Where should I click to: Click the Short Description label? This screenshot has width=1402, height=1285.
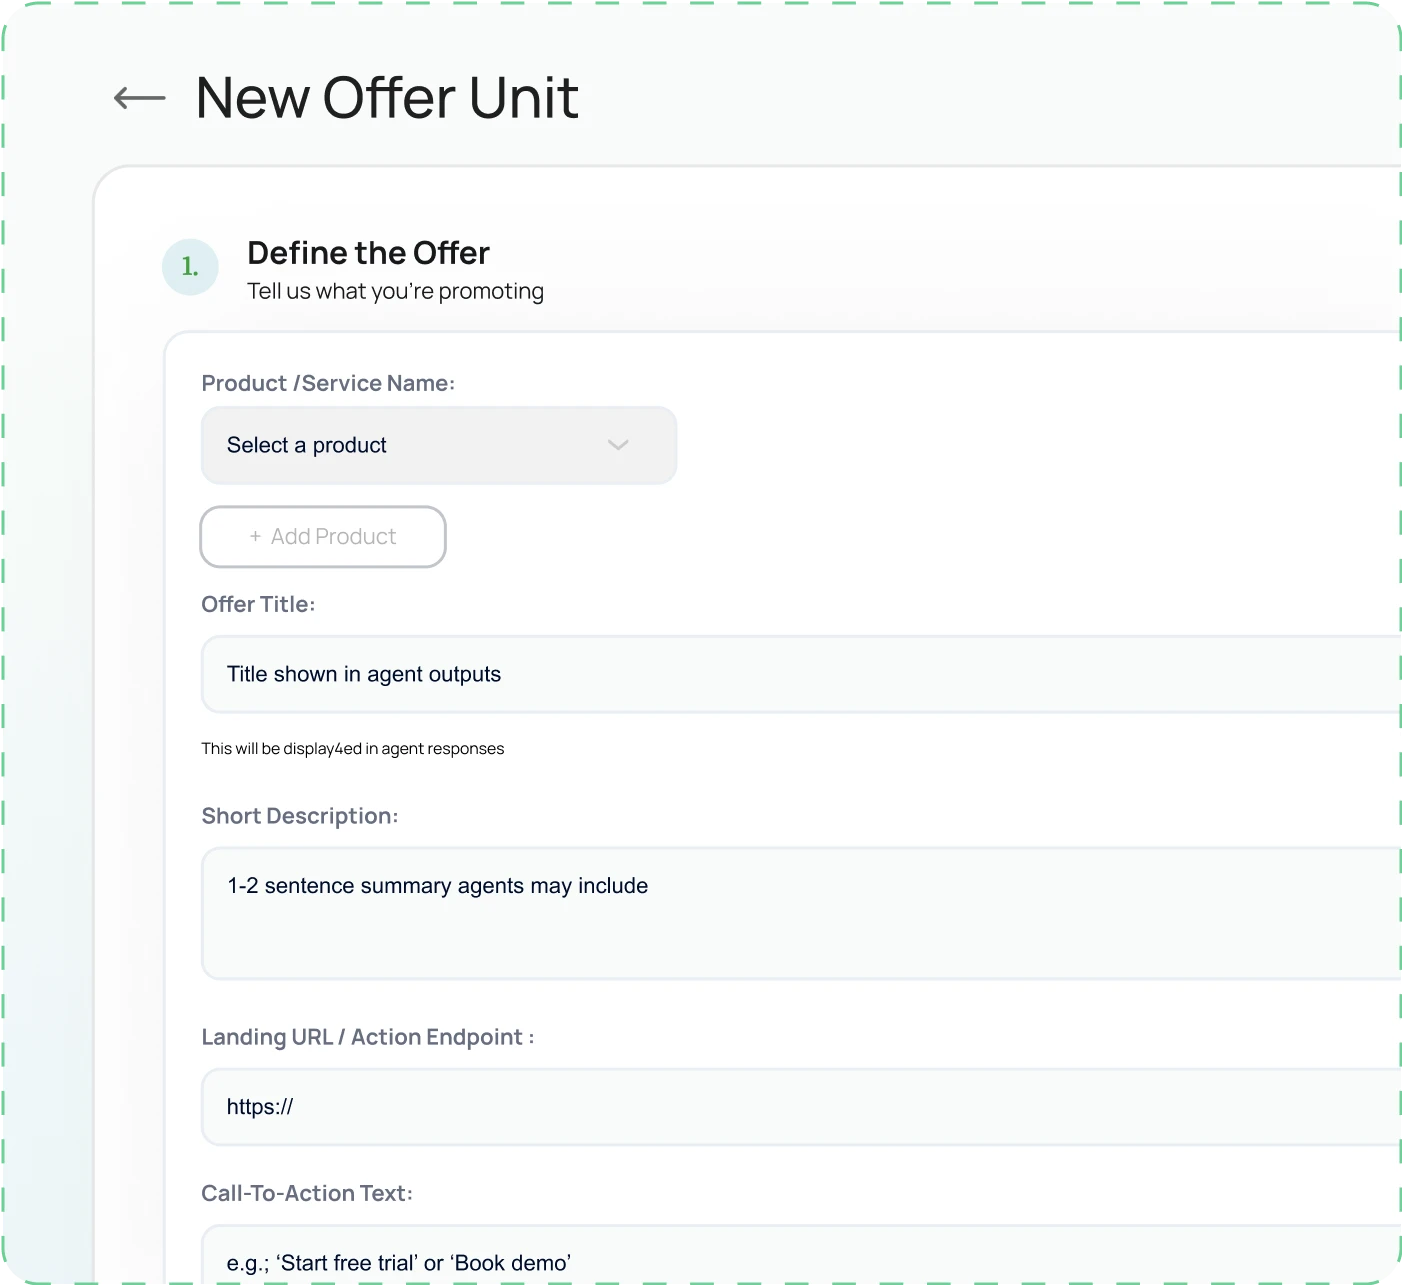click(300, 816)
